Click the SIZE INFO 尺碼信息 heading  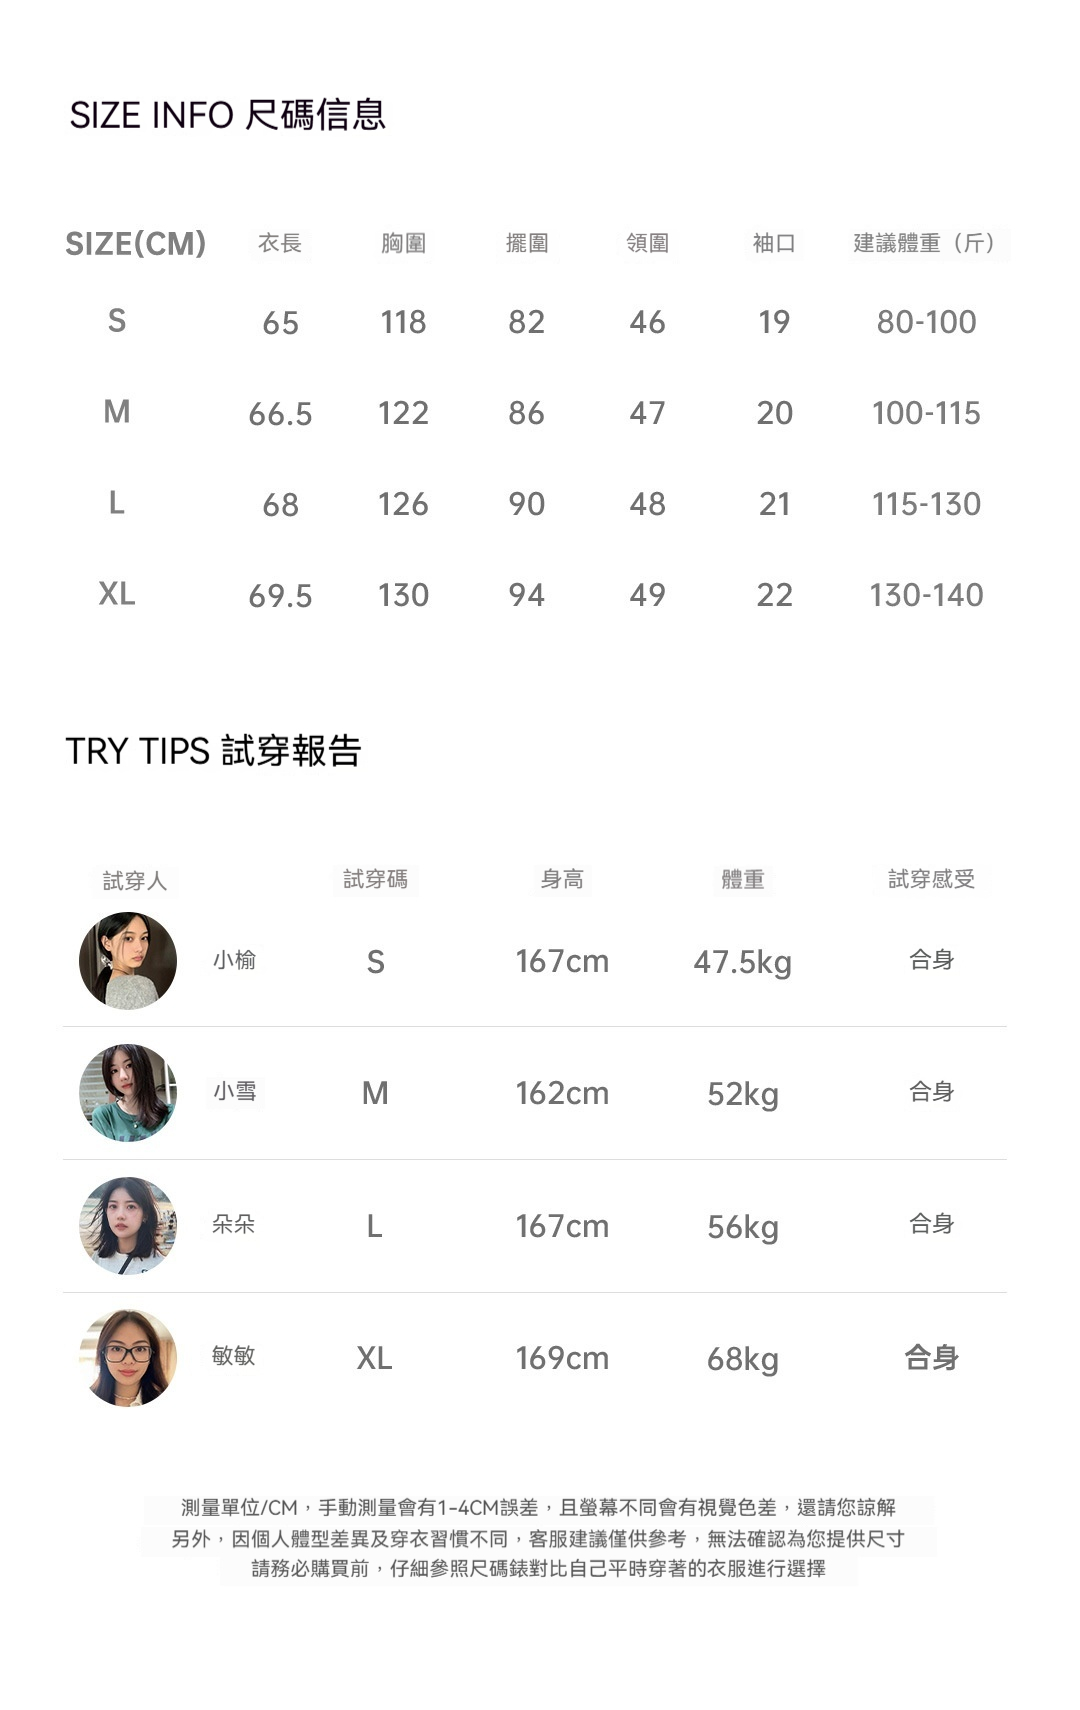pyautogui.click(x=227, y=115)
